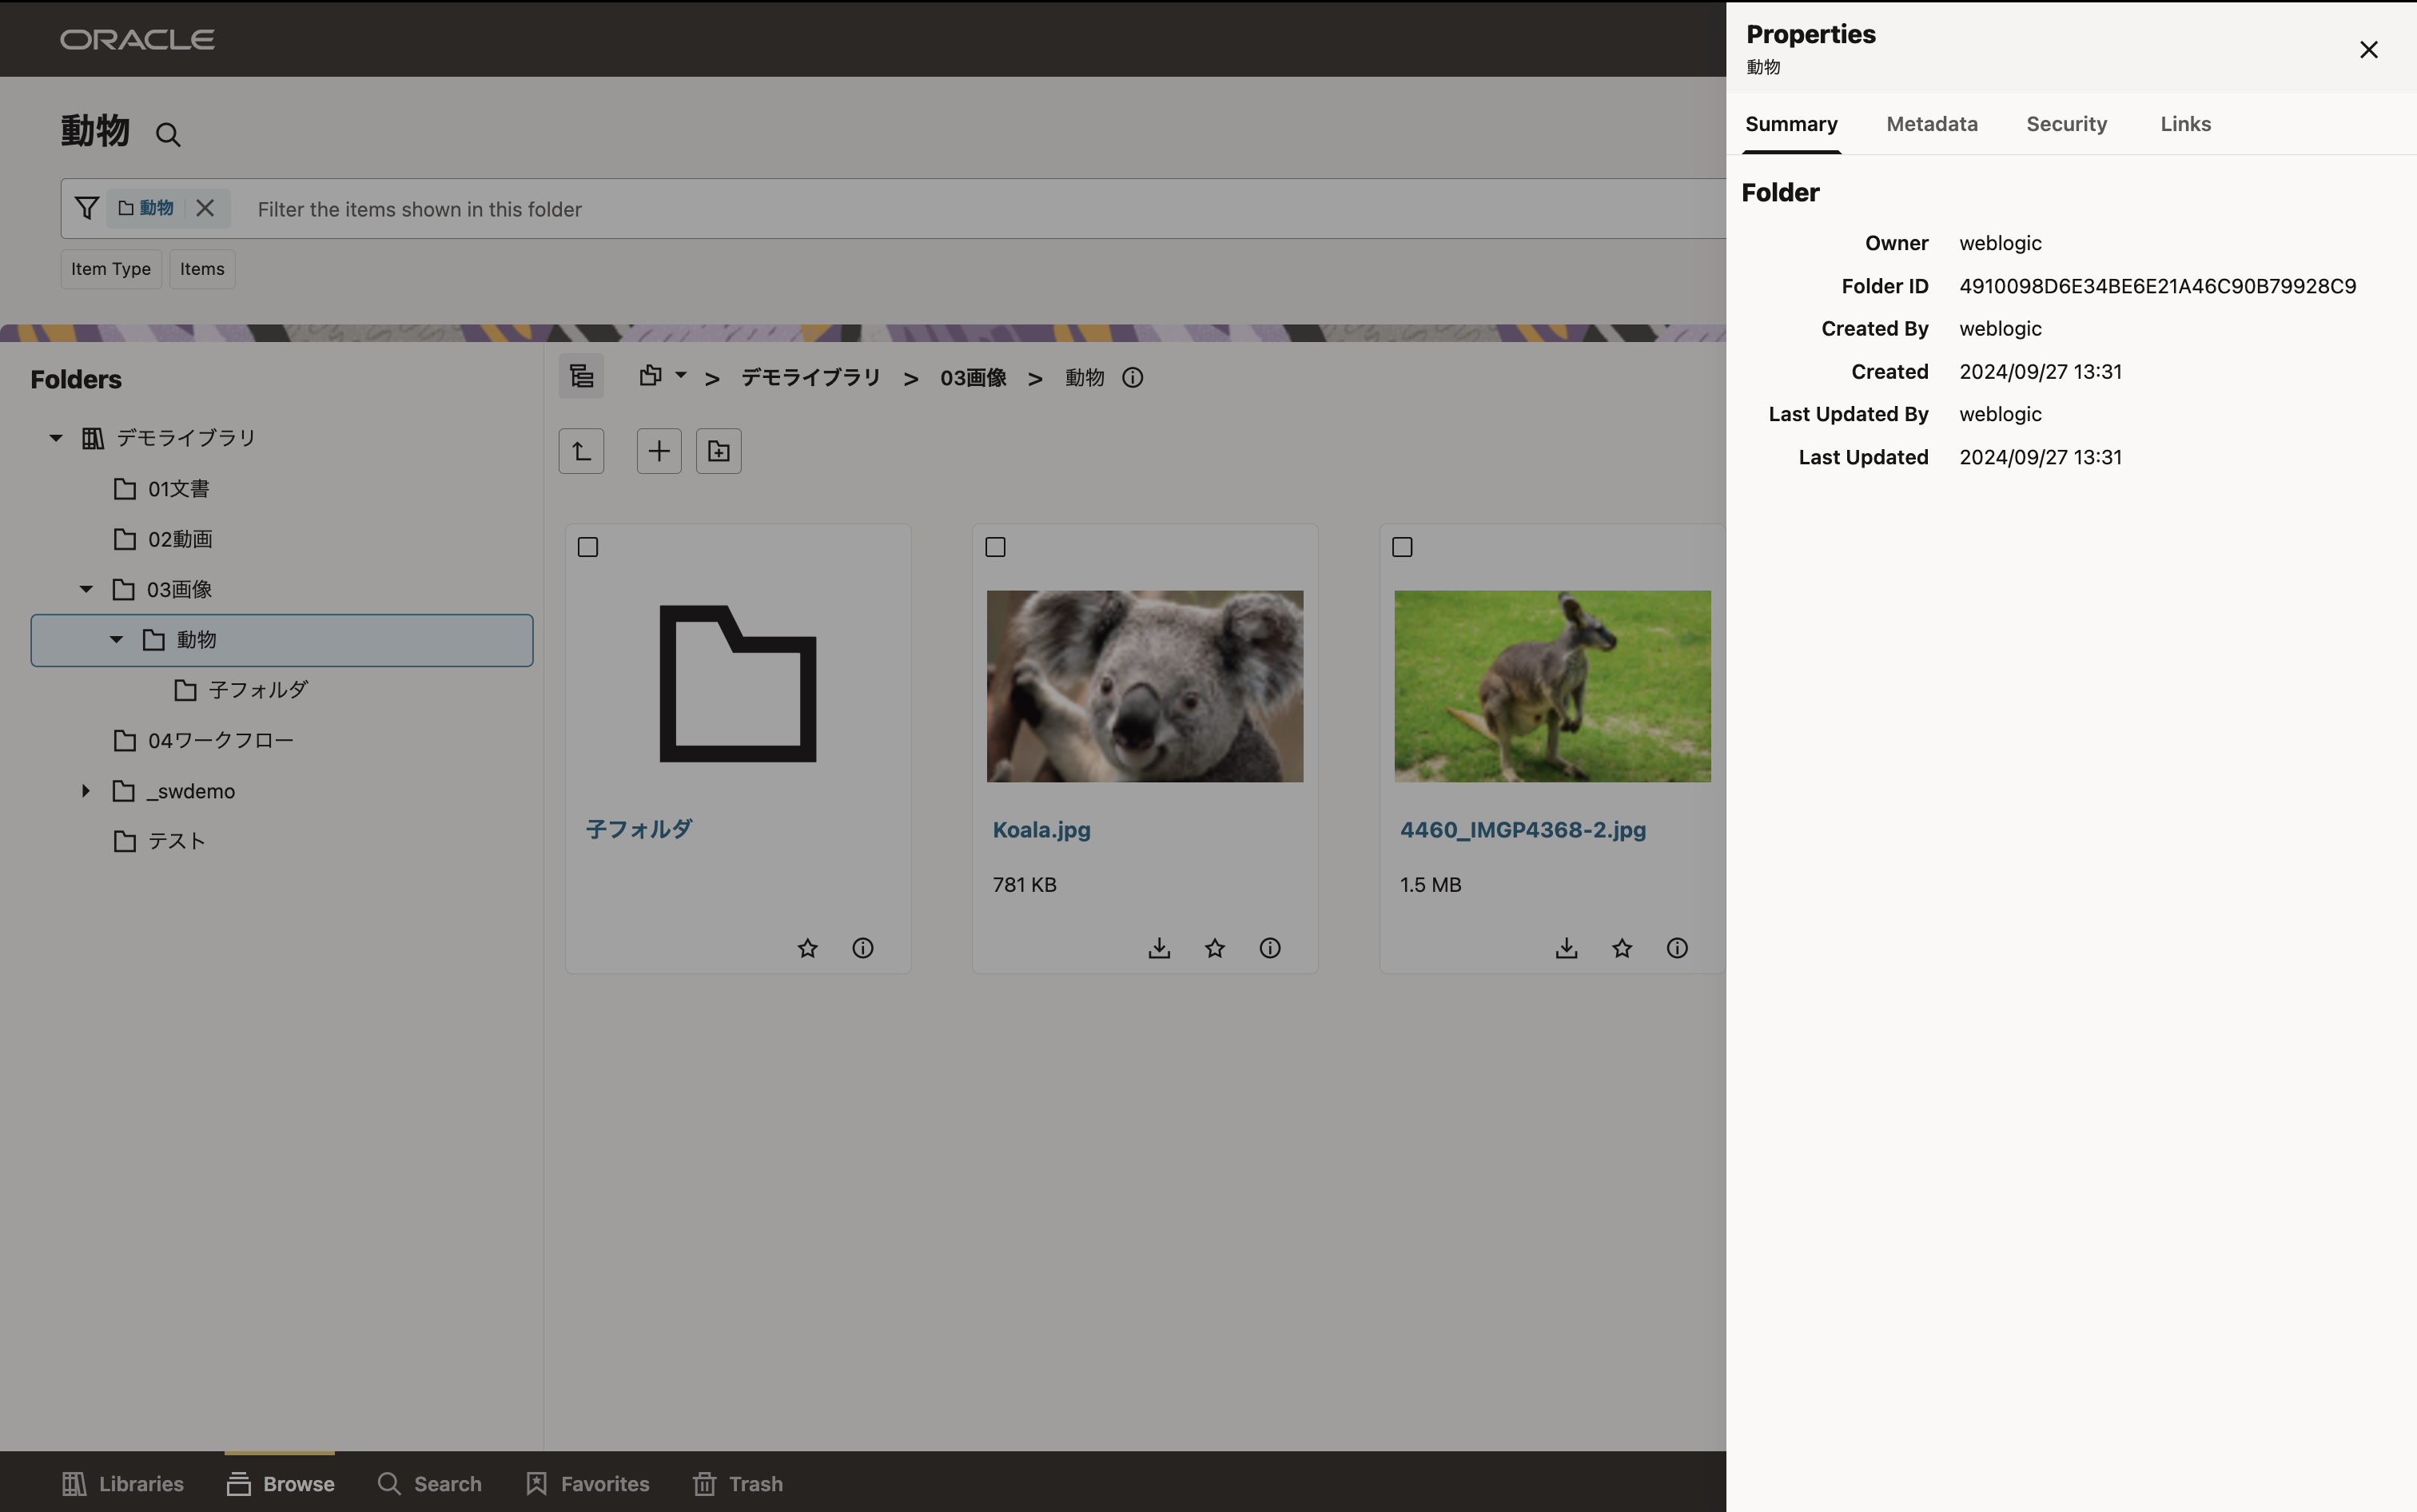
Task: Click the folder tree toggle icon
Action: click(581, 377)
